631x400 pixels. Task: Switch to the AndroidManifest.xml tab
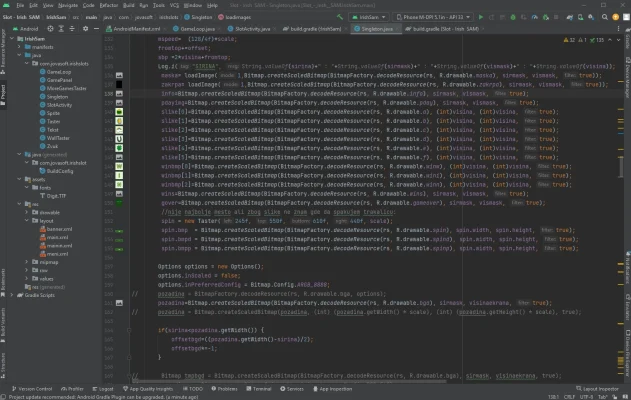click(133, 29)
